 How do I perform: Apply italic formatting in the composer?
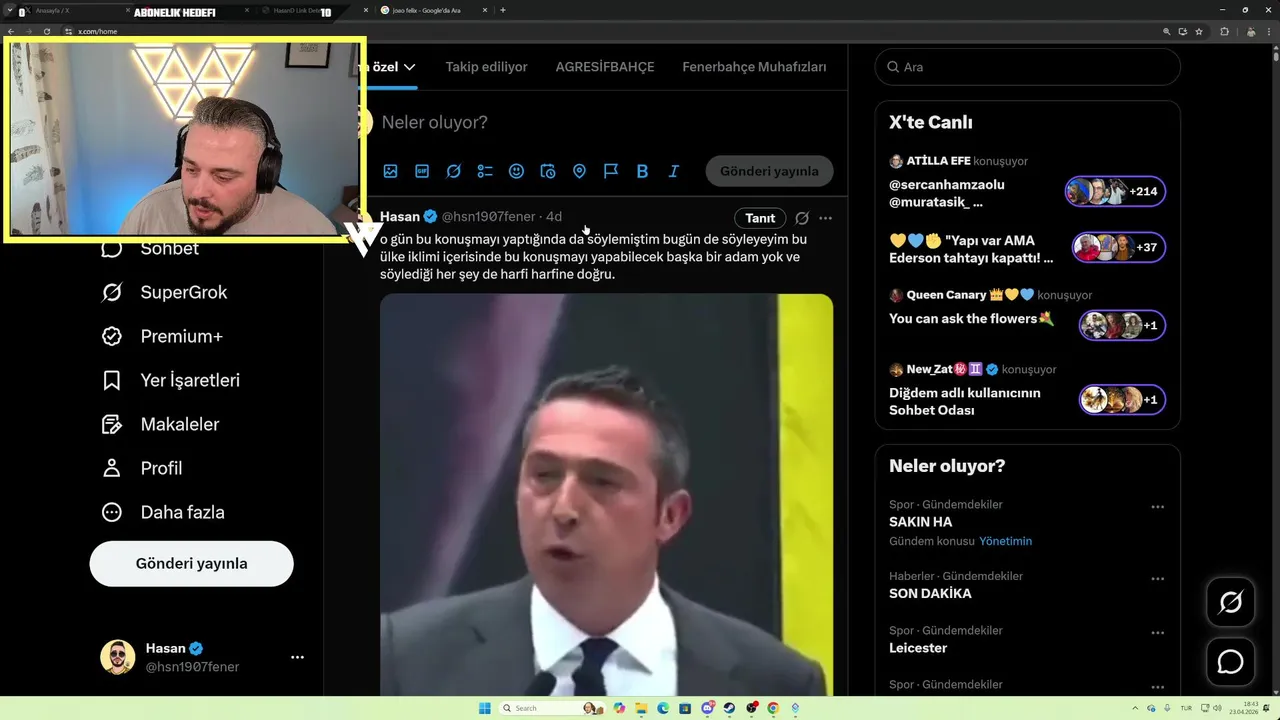674,171
